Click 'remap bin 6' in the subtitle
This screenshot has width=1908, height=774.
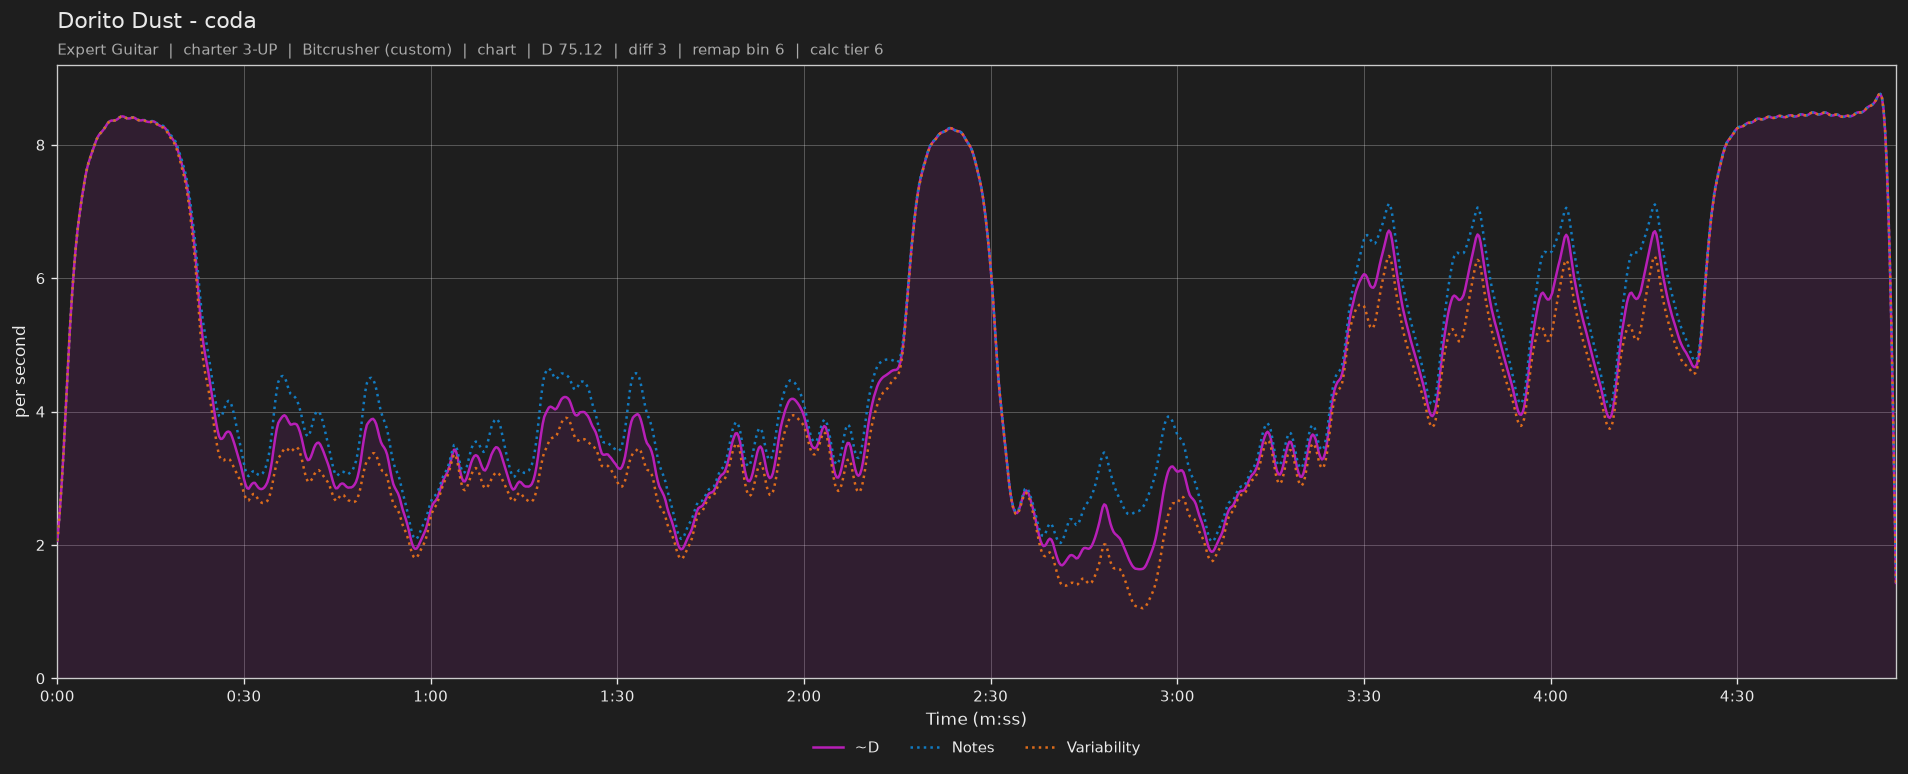[x=738, y=50]
